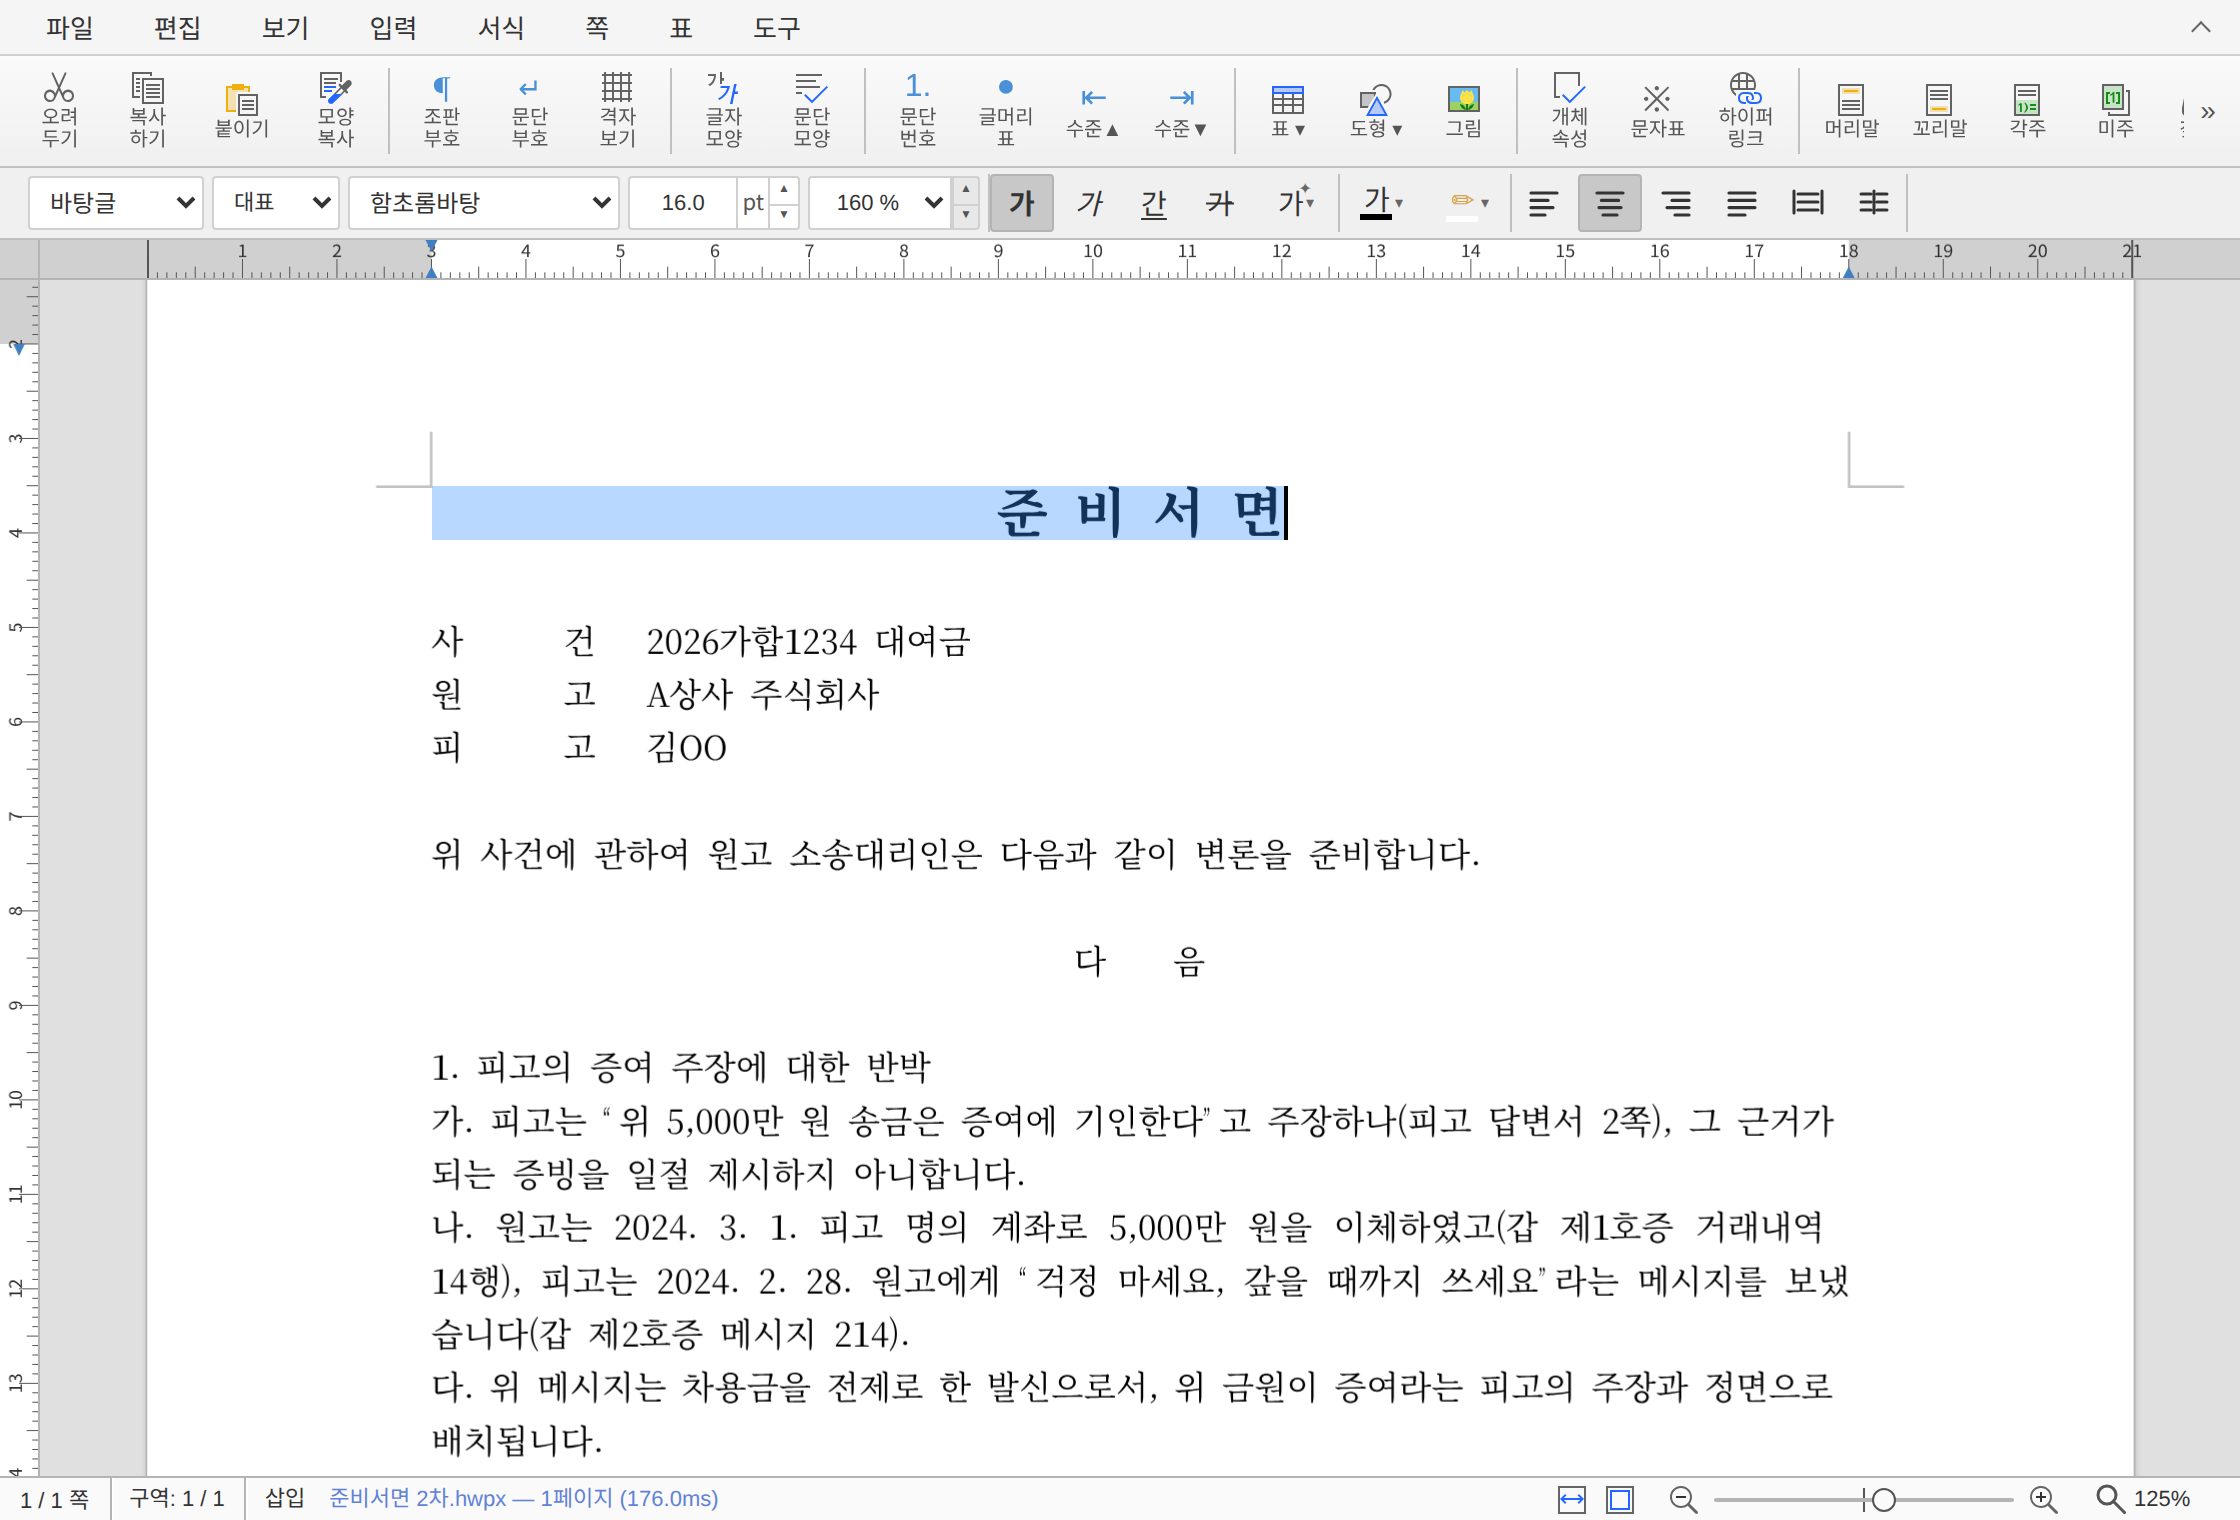Insert a 각주 footnote
The height and width of the screenshot is (1520, 2240).
pos(2027,109)
